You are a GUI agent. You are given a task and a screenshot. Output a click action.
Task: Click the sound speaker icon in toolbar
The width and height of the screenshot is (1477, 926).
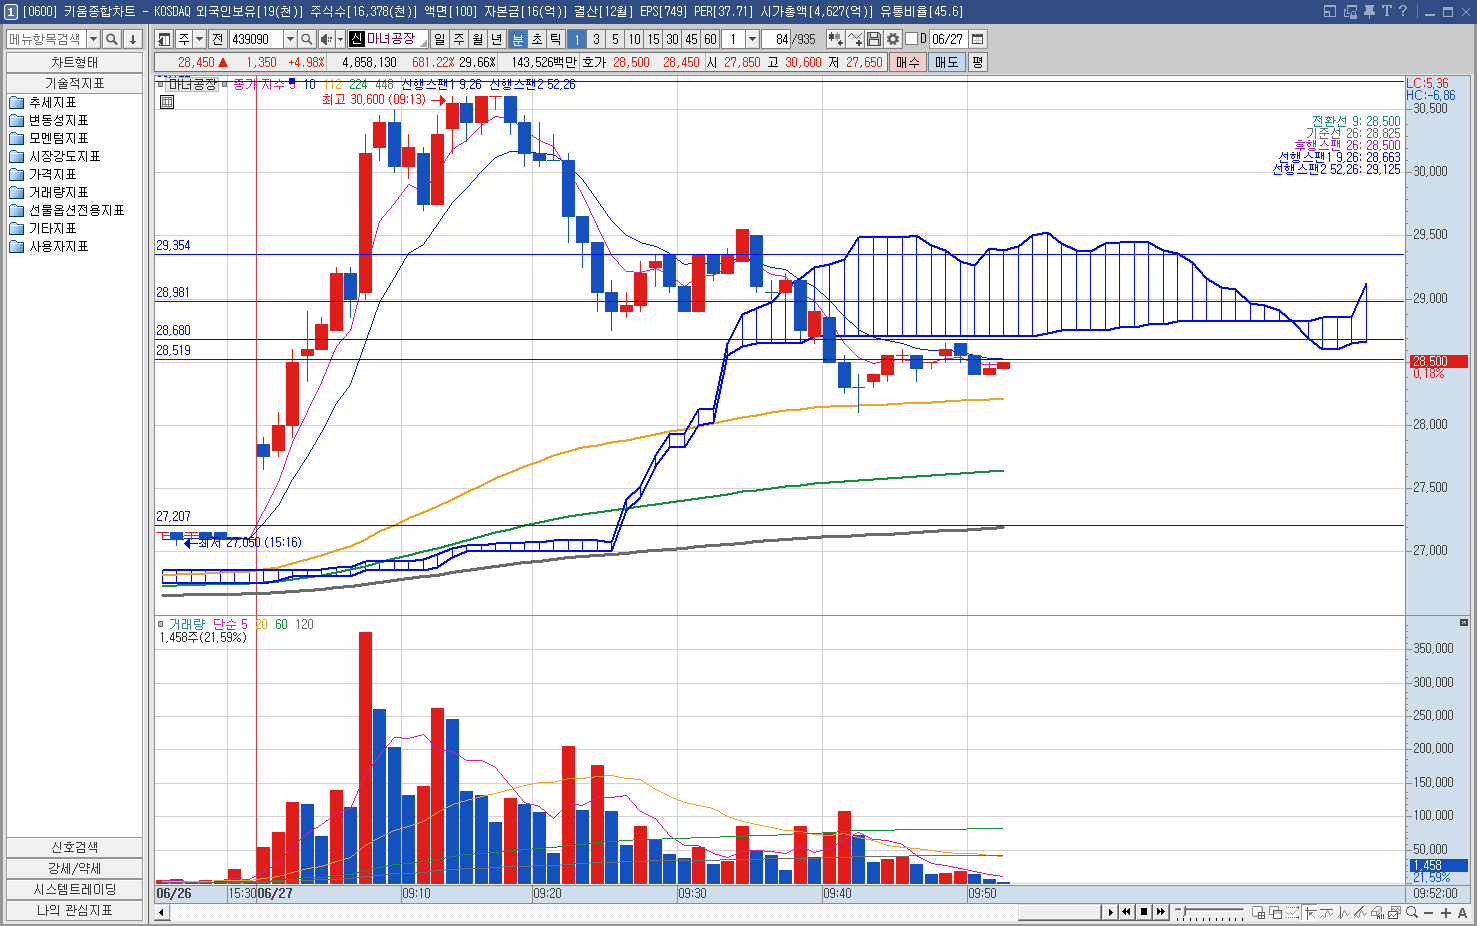point(326,39)
